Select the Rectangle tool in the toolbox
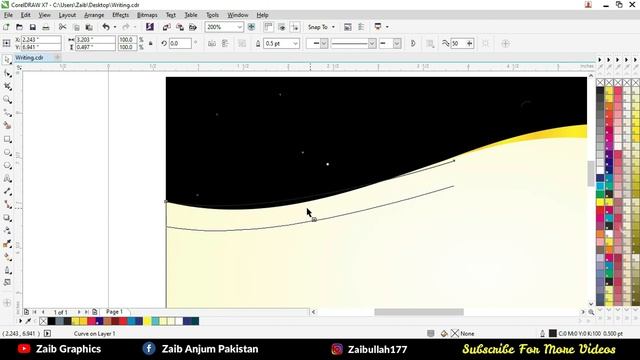The height and width of the screenshot is (360, 640). [7, 139]
